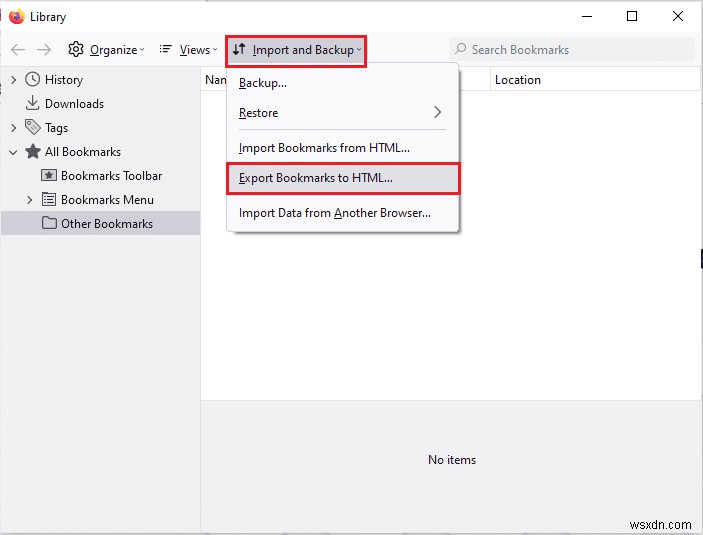Click the Back arrow in Library toolbar
Image resolution: width=703 pixels, height=535 pixels.
tap(18, 50)
